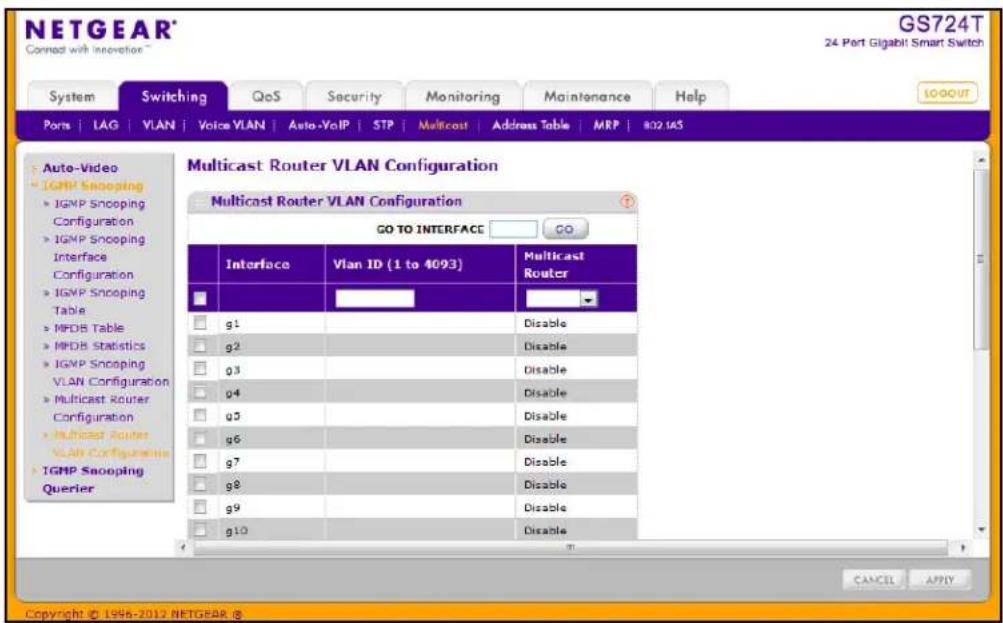Expand the Auto-Video sidebar section
Image resolution: width=1003 pixels, height=623 pixels.
80,168
